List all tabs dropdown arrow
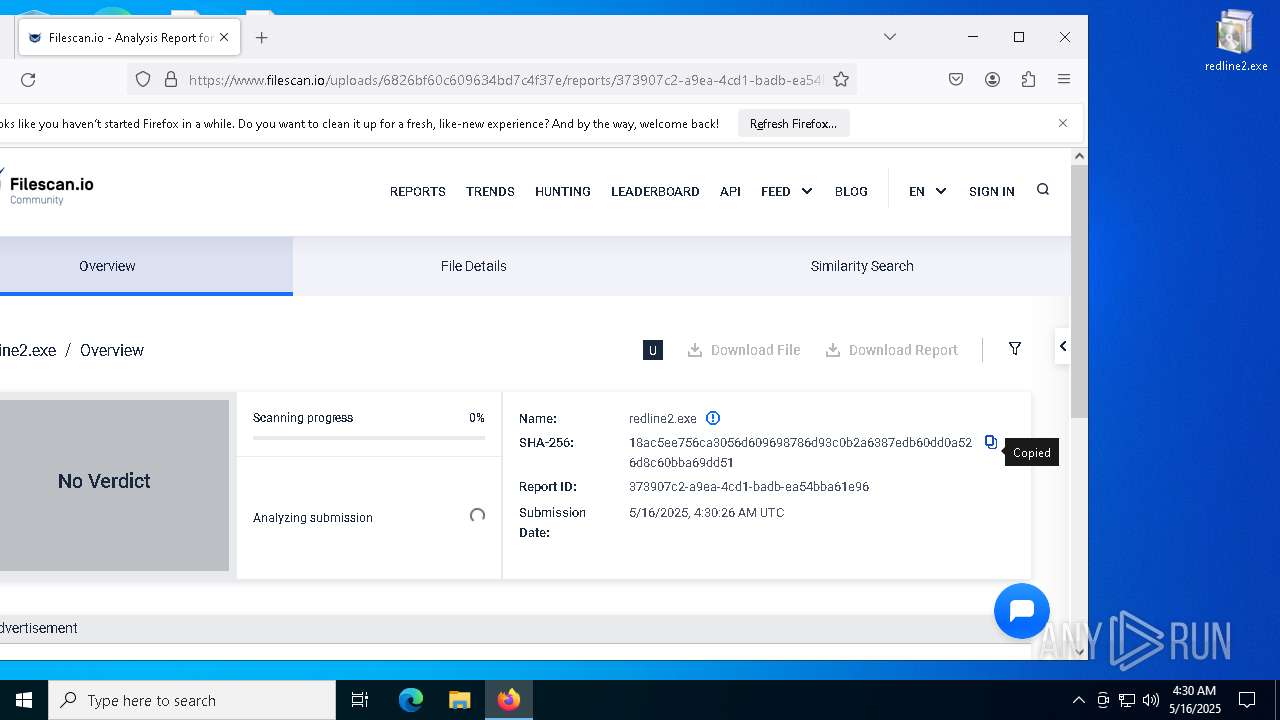1280x720 pixels. coord(889,37)
